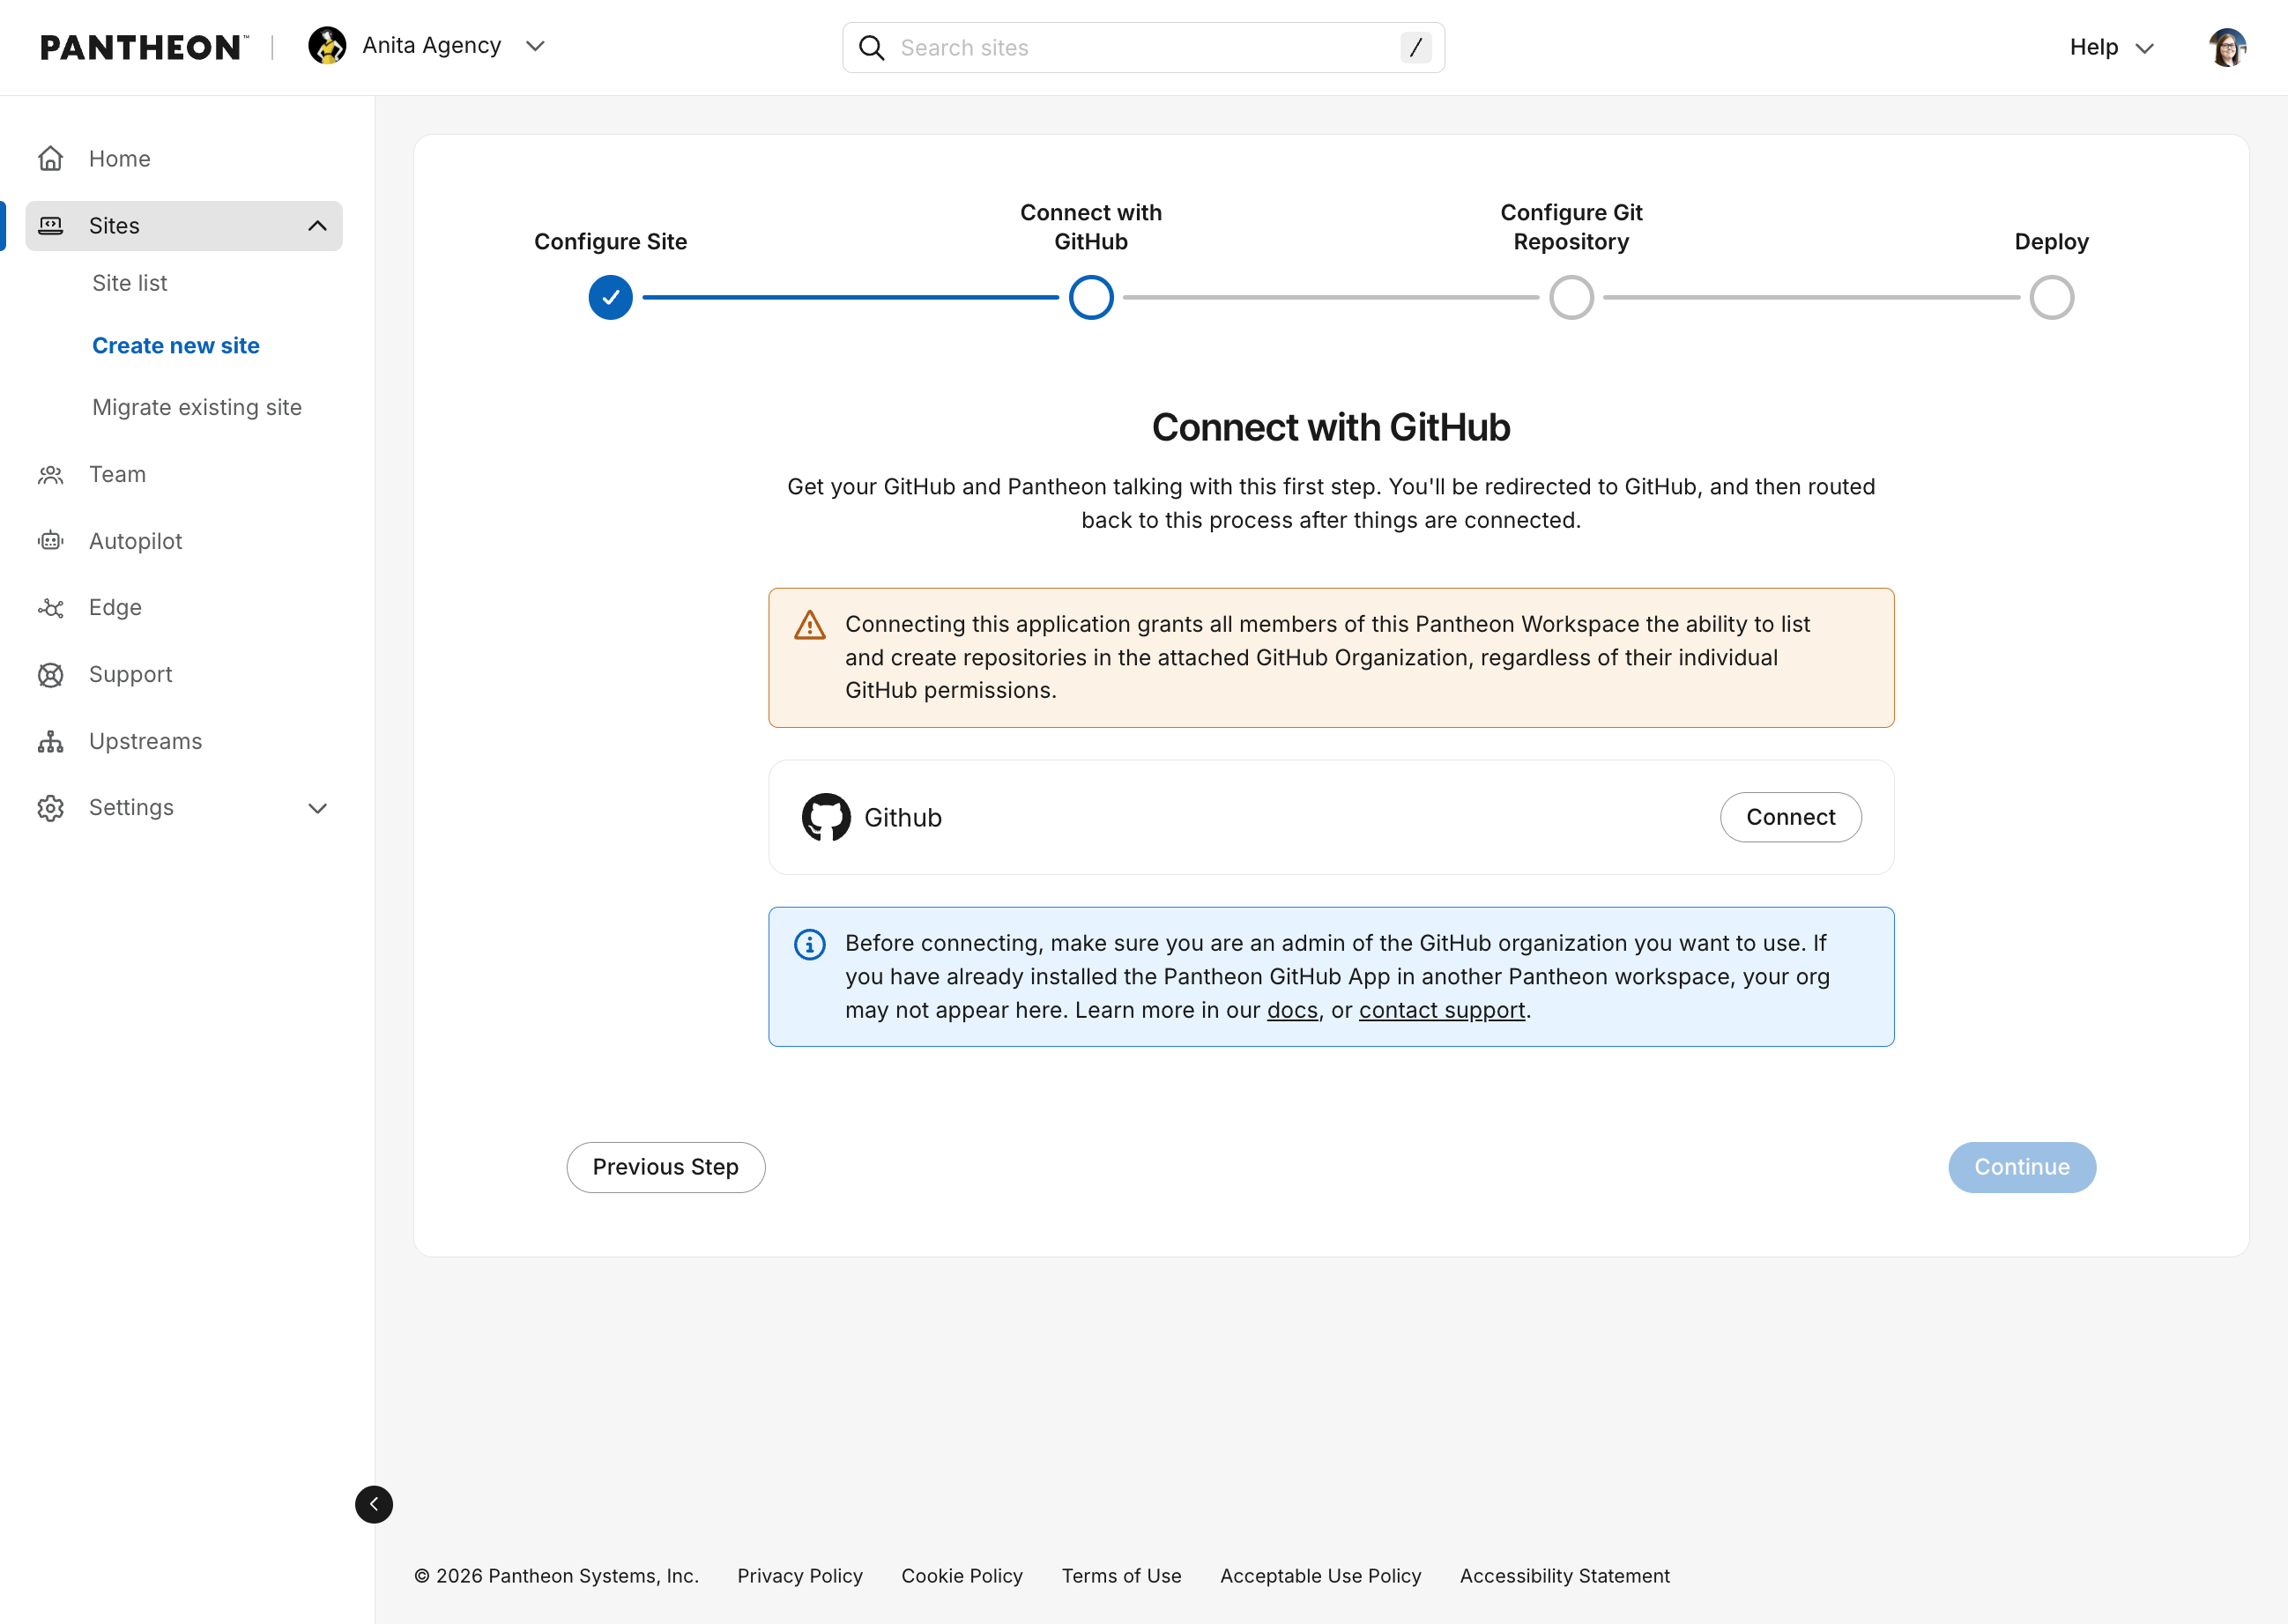The width and height of the screenshot is (2288, 1624).
Task: Select Create new site
Action: tap(176, 345)
